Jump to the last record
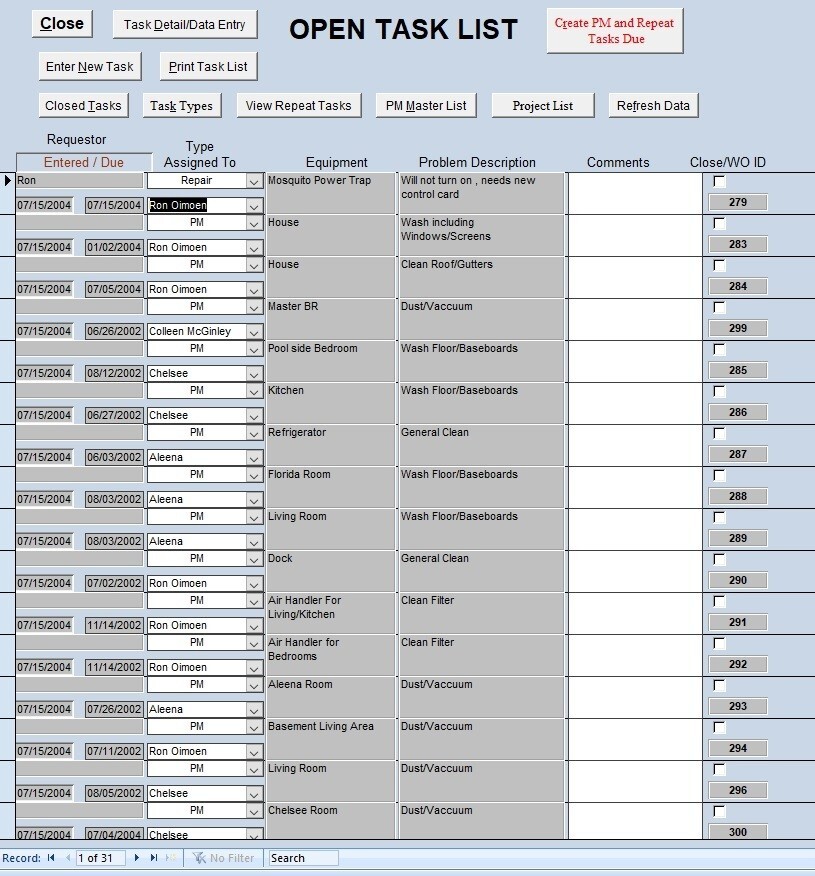Viewport: 815px width, 876px height. [x=152, y=857]
